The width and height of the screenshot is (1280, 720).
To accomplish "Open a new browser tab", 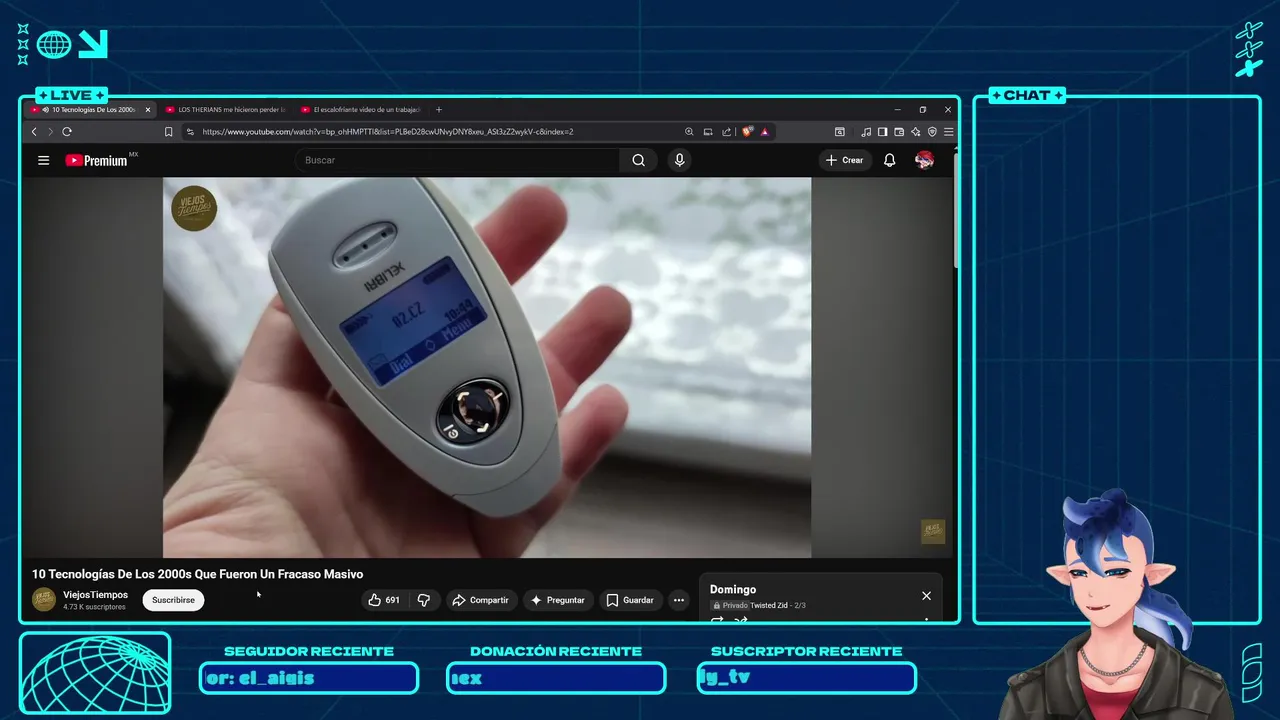I will click(x=438, y=110).
